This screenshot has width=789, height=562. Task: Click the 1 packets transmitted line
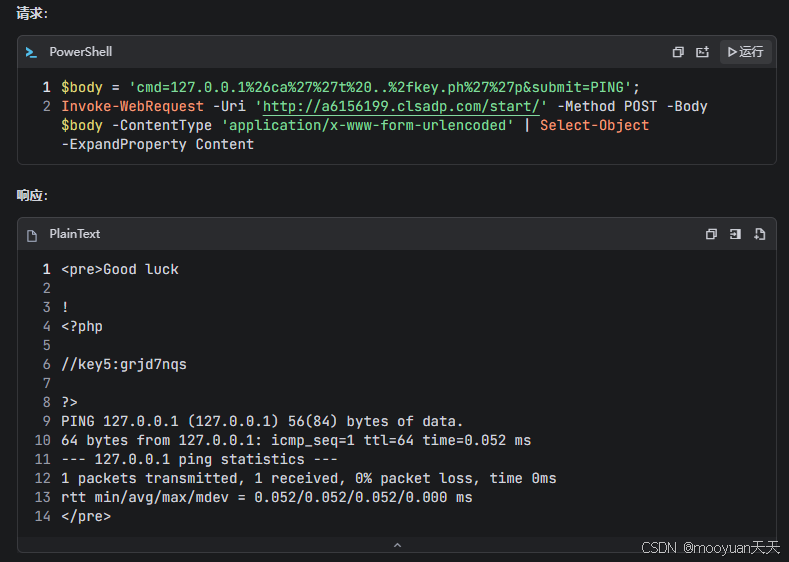click(308, 478)
